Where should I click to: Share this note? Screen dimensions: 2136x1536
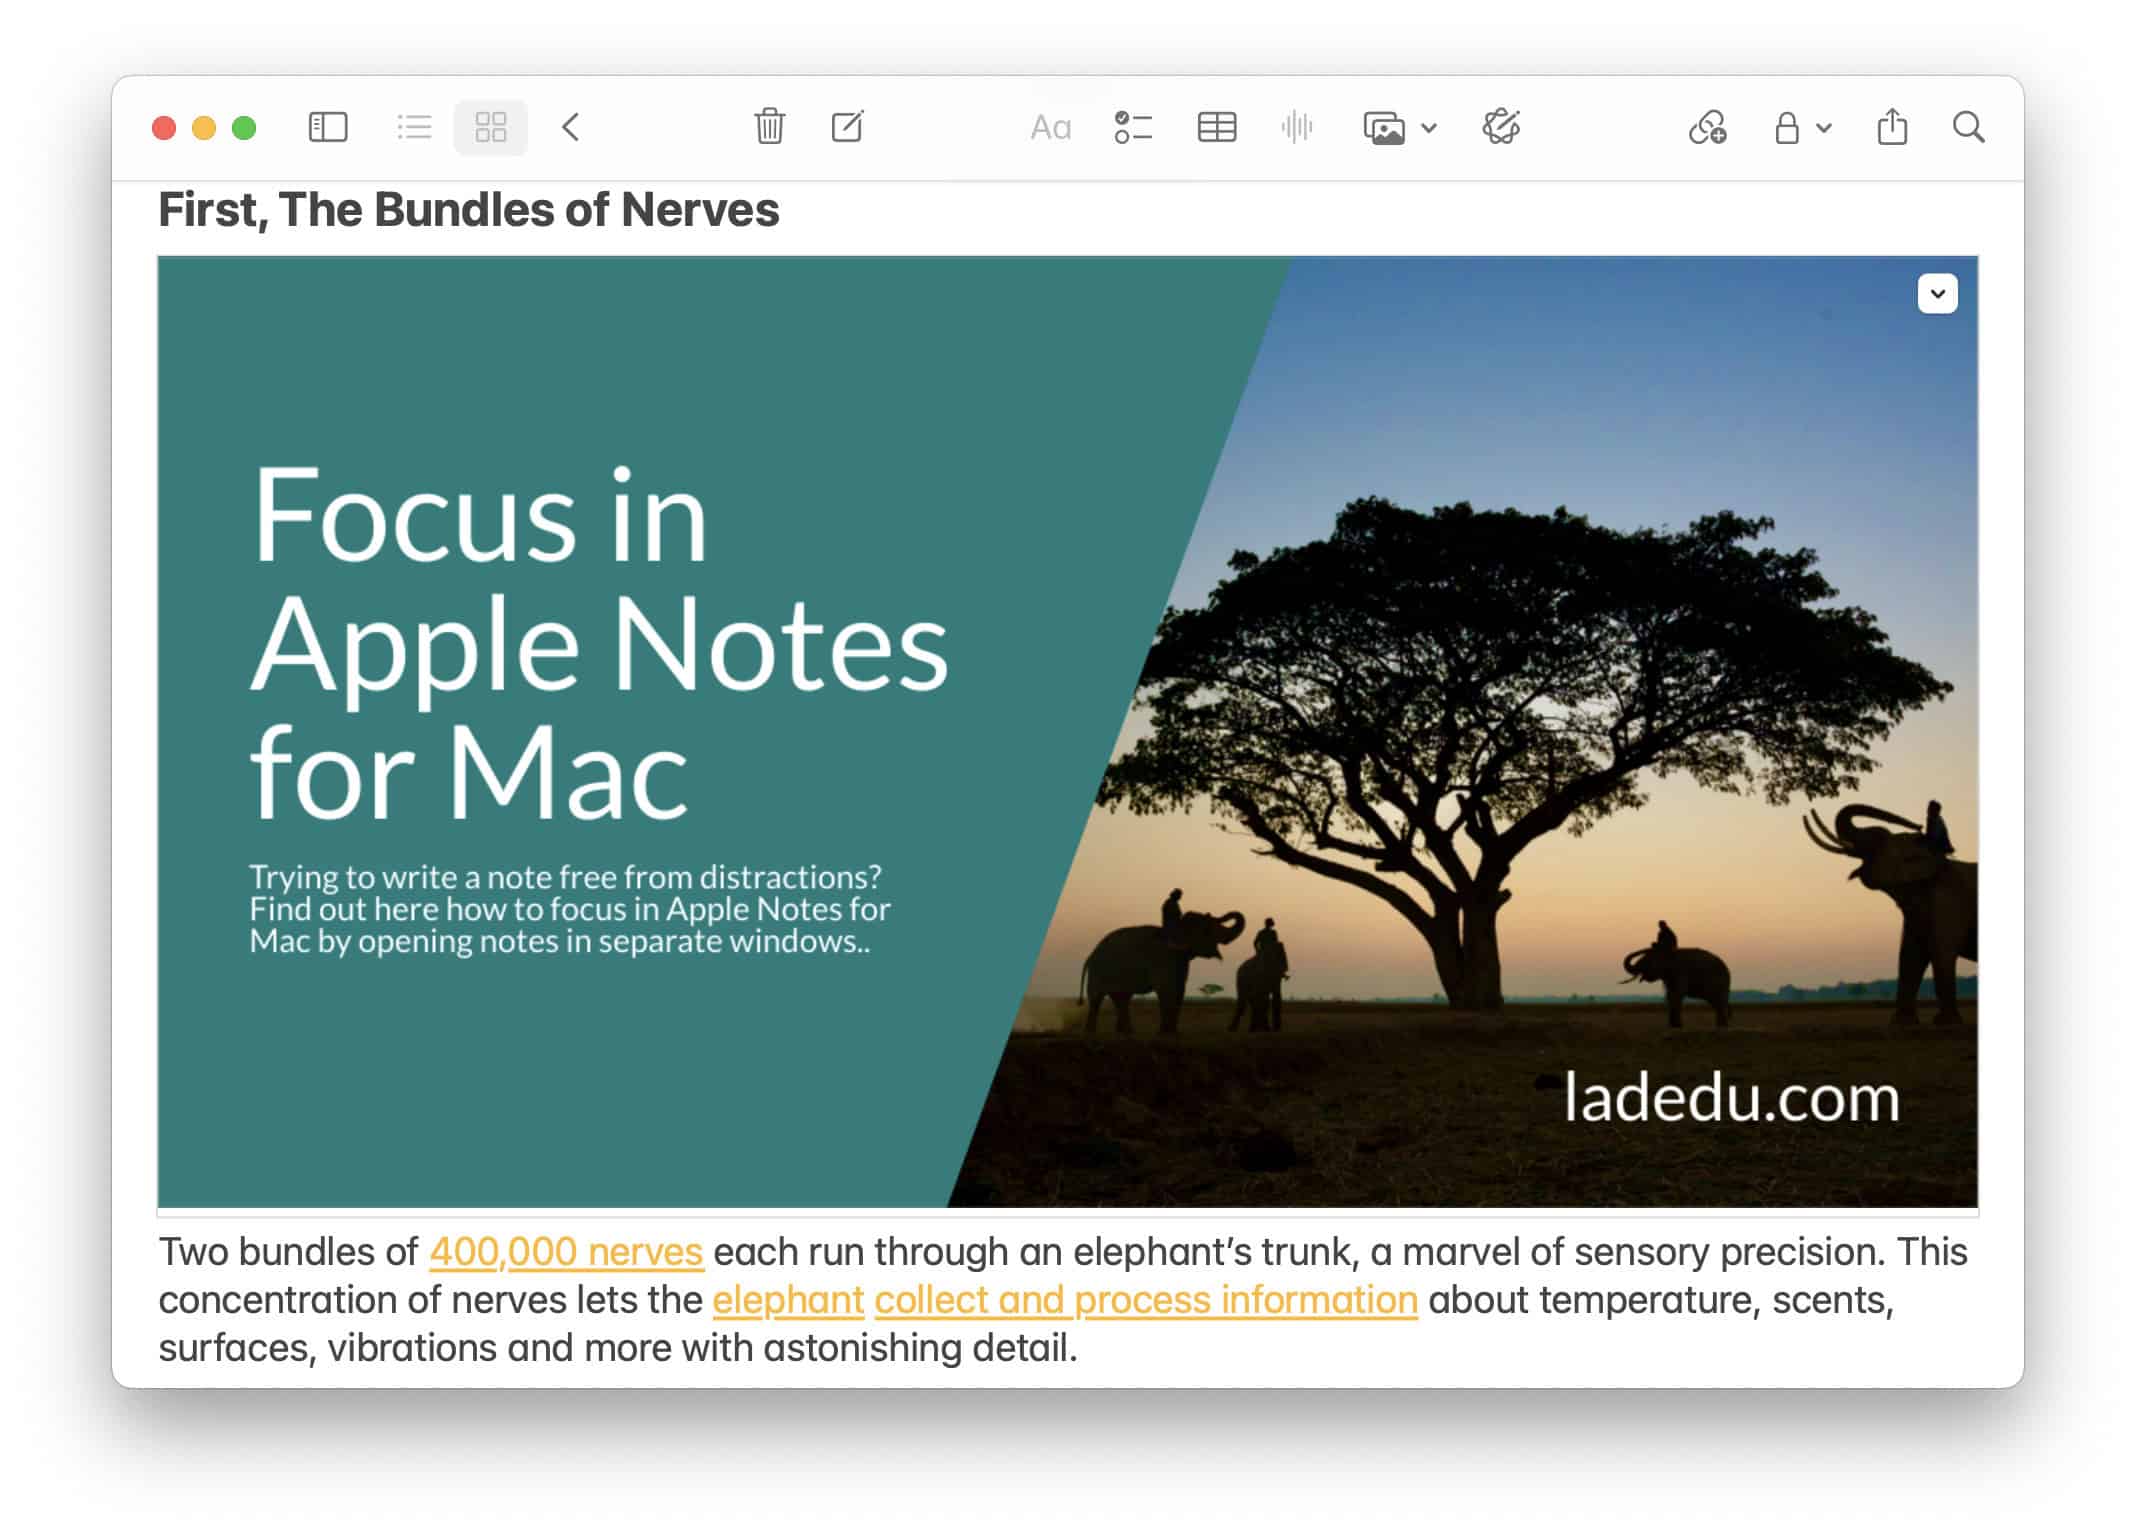tap(1892, 127)
